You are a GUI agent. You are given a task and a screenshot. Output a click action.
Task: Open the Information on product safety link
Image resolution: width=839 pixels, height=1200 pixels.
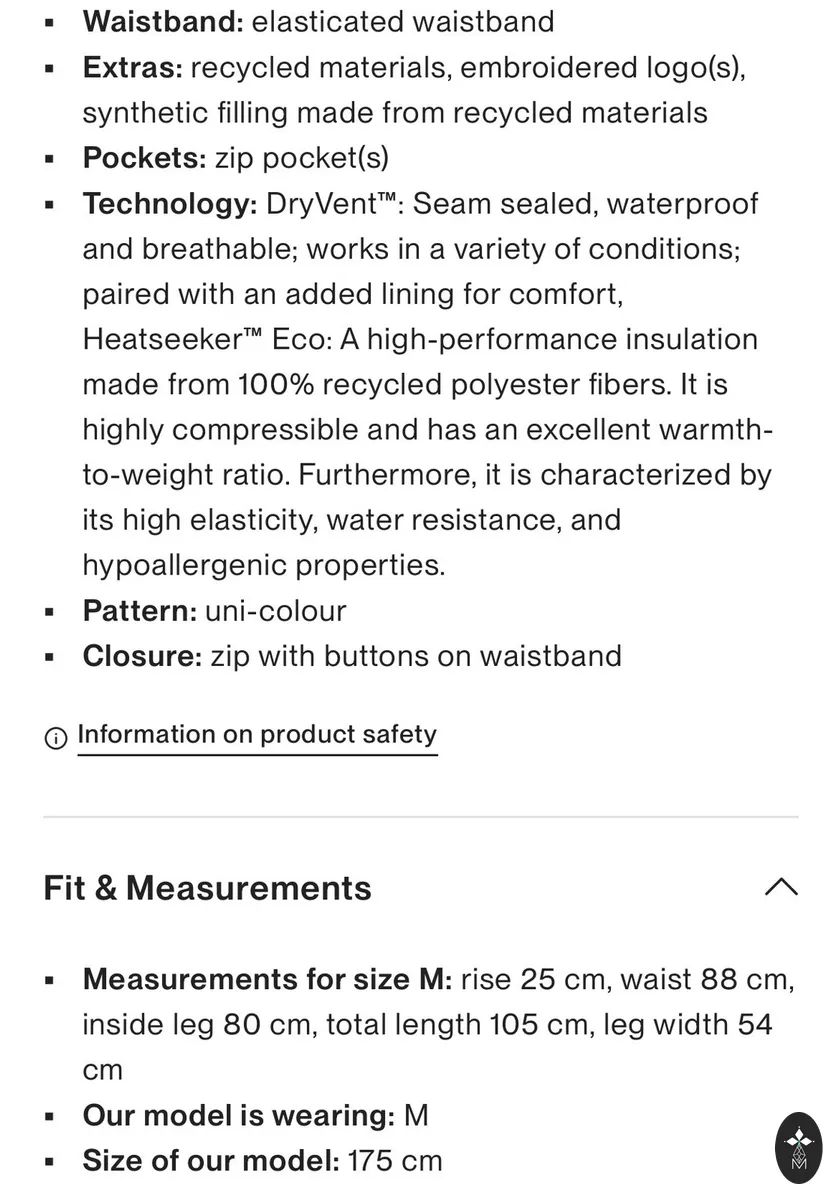(x=257, y=735)
